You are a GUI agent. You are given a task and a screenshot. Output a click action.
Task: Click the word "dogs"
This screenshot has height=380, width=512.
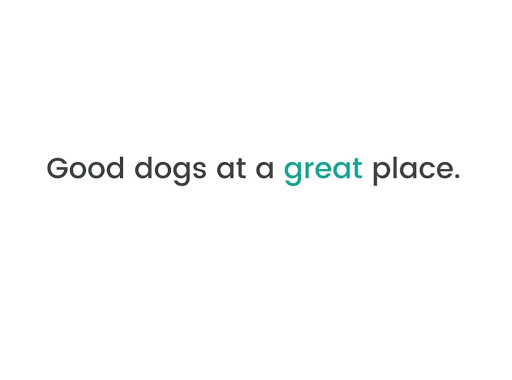pyautogui.click(x=170, y=171)
